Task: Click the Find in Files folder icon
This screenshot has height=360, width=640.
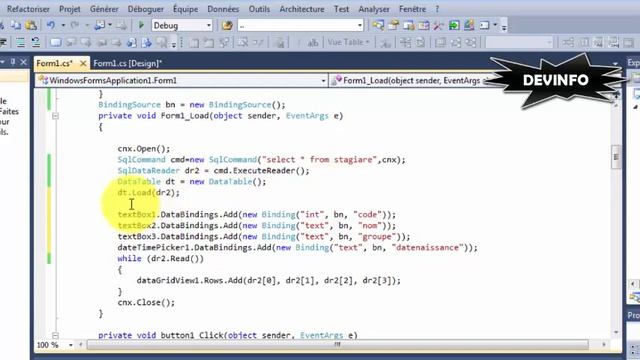Action: coord(227,25)
